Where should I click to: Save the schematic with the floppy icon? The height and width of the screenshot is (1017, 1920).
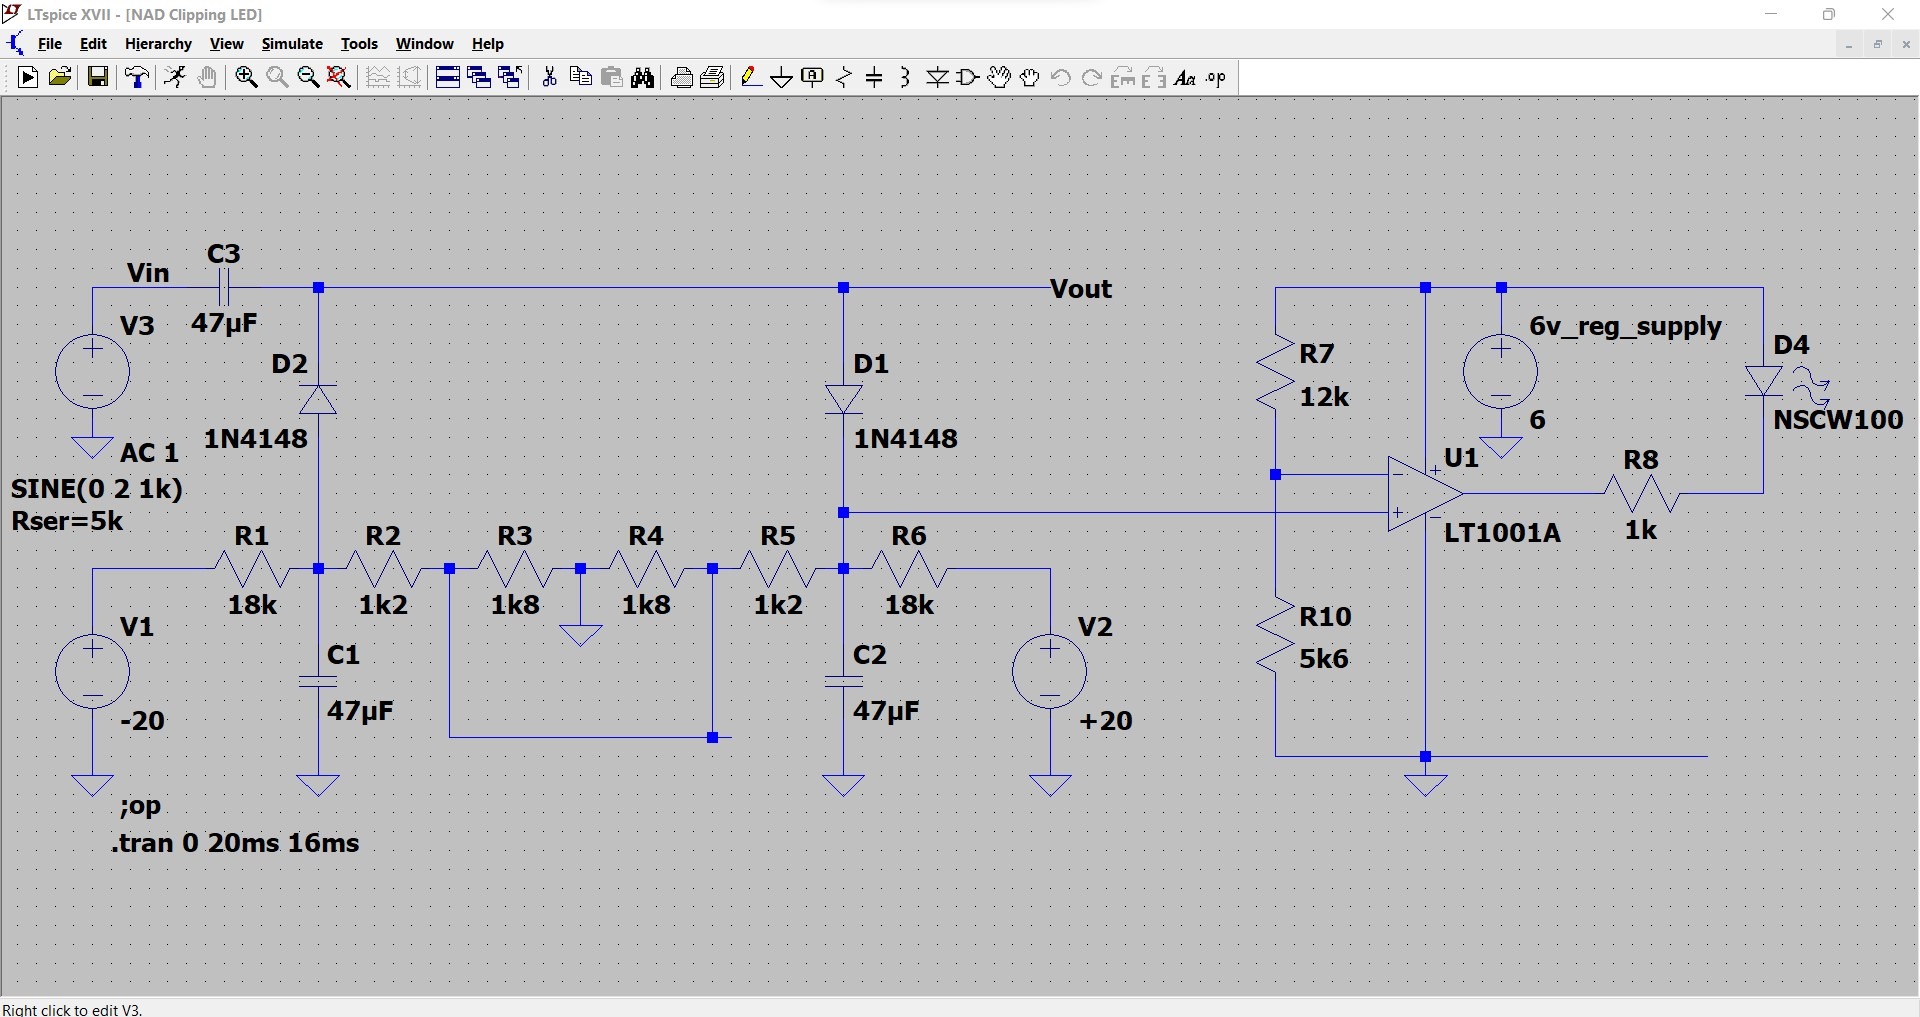[98, 78]
